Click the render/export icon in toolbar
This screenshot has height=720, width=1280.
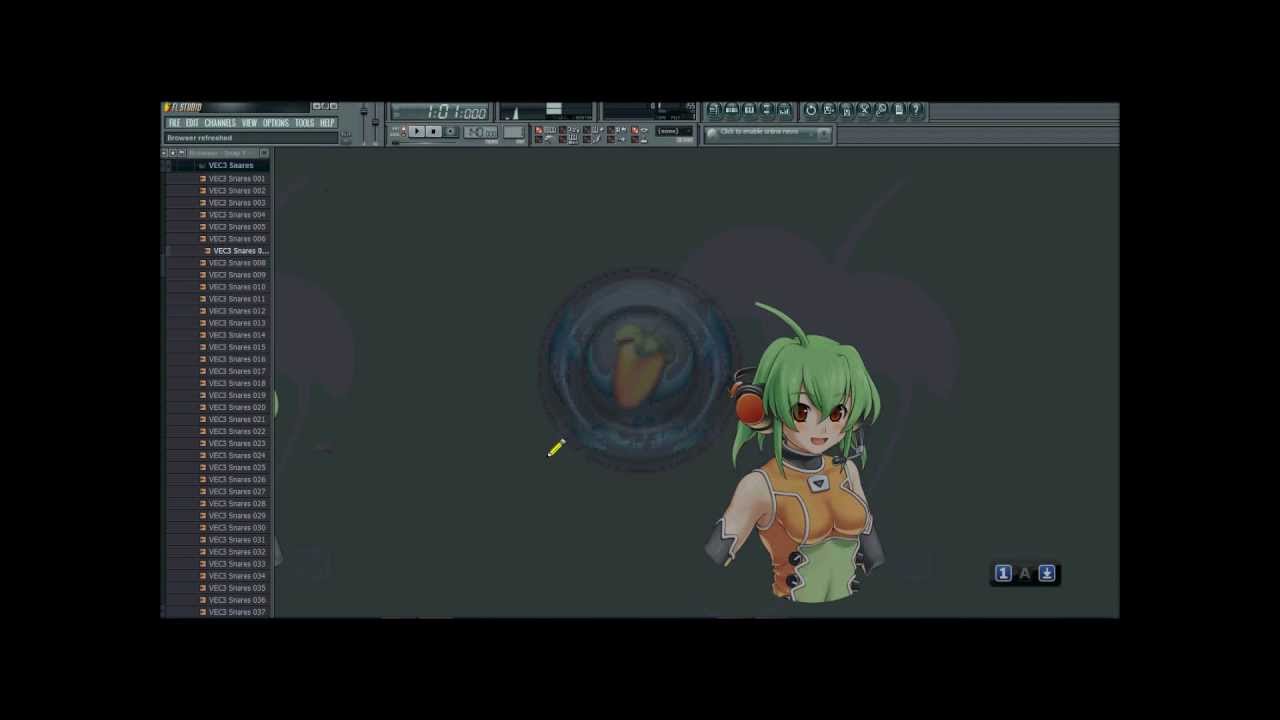pos(846,110)
